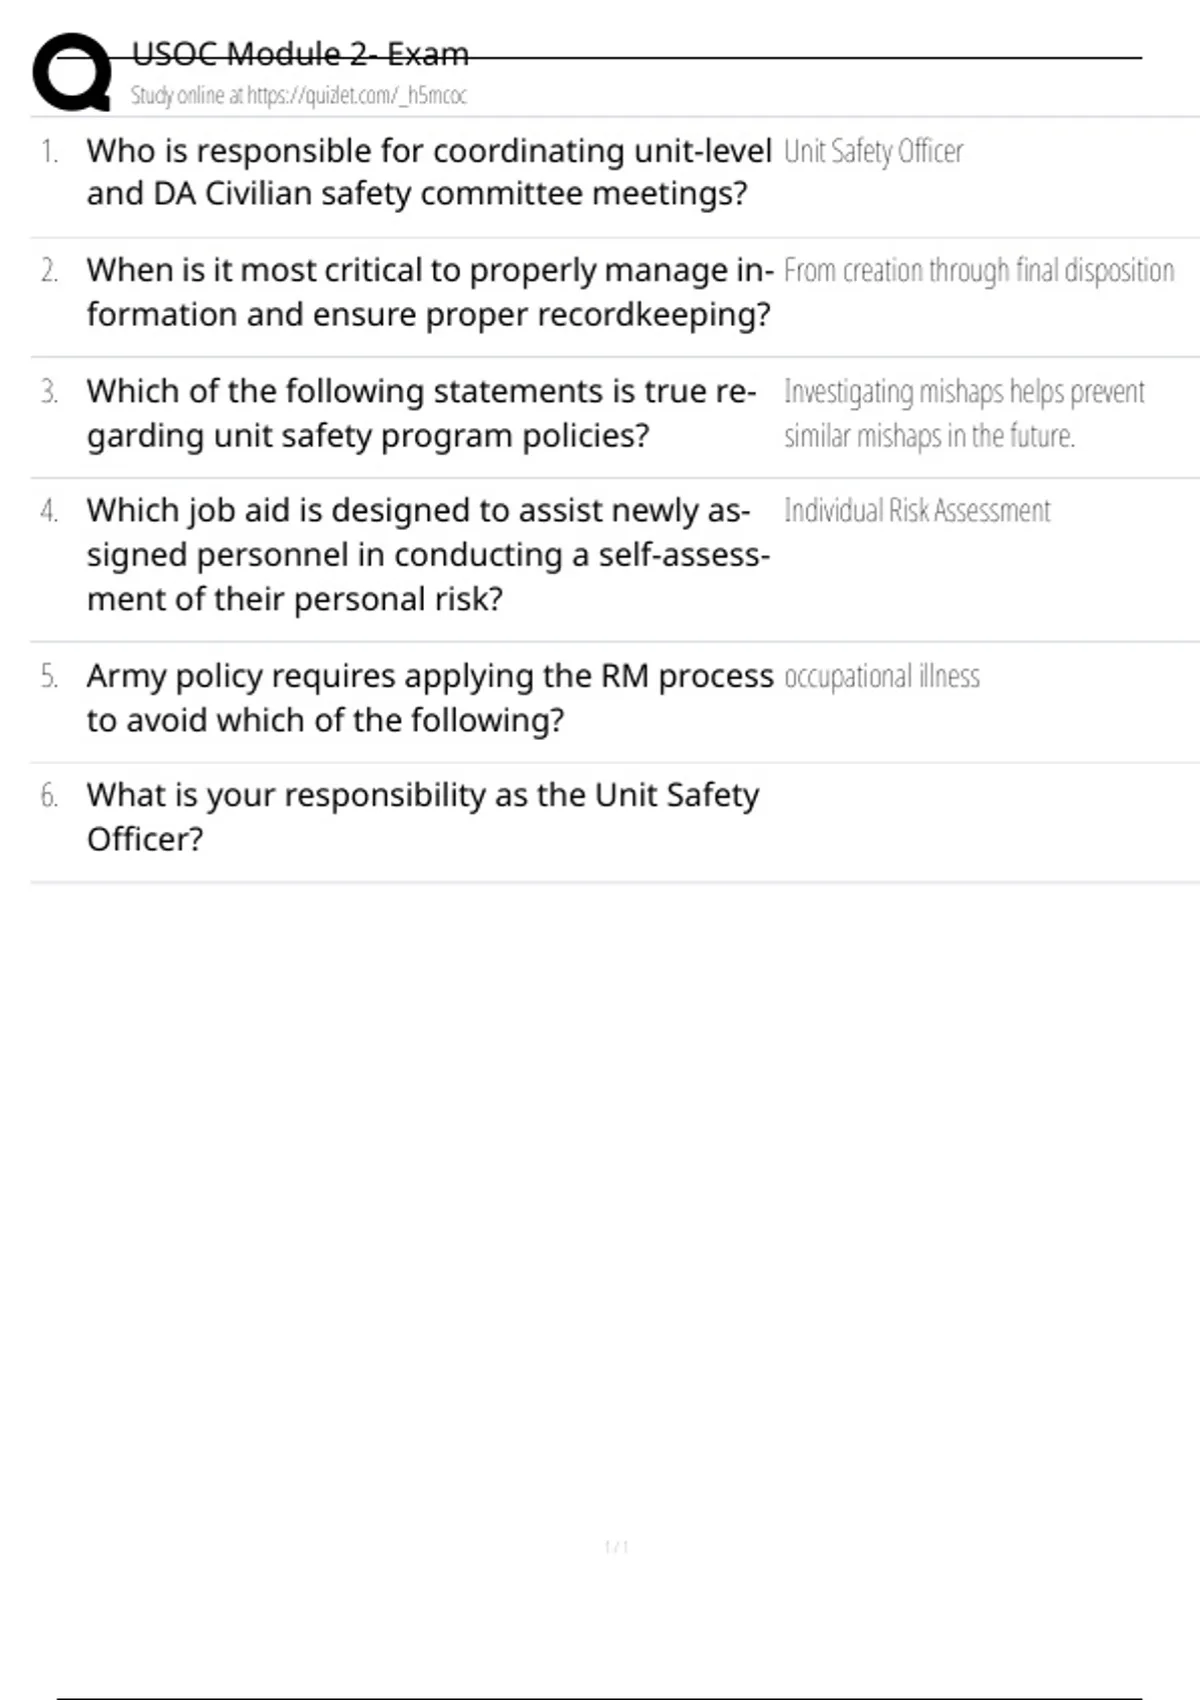Image resolution: width=1200 pixels, height=1700 pixels.
Task: Click the number 2 list marker
Action: pos(49,271)
